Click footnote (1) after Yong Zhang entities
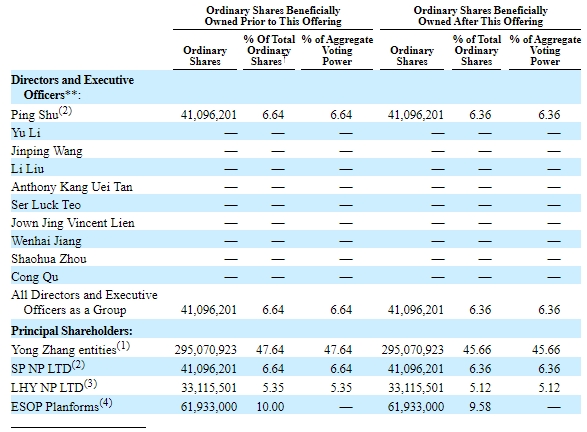 123,346
